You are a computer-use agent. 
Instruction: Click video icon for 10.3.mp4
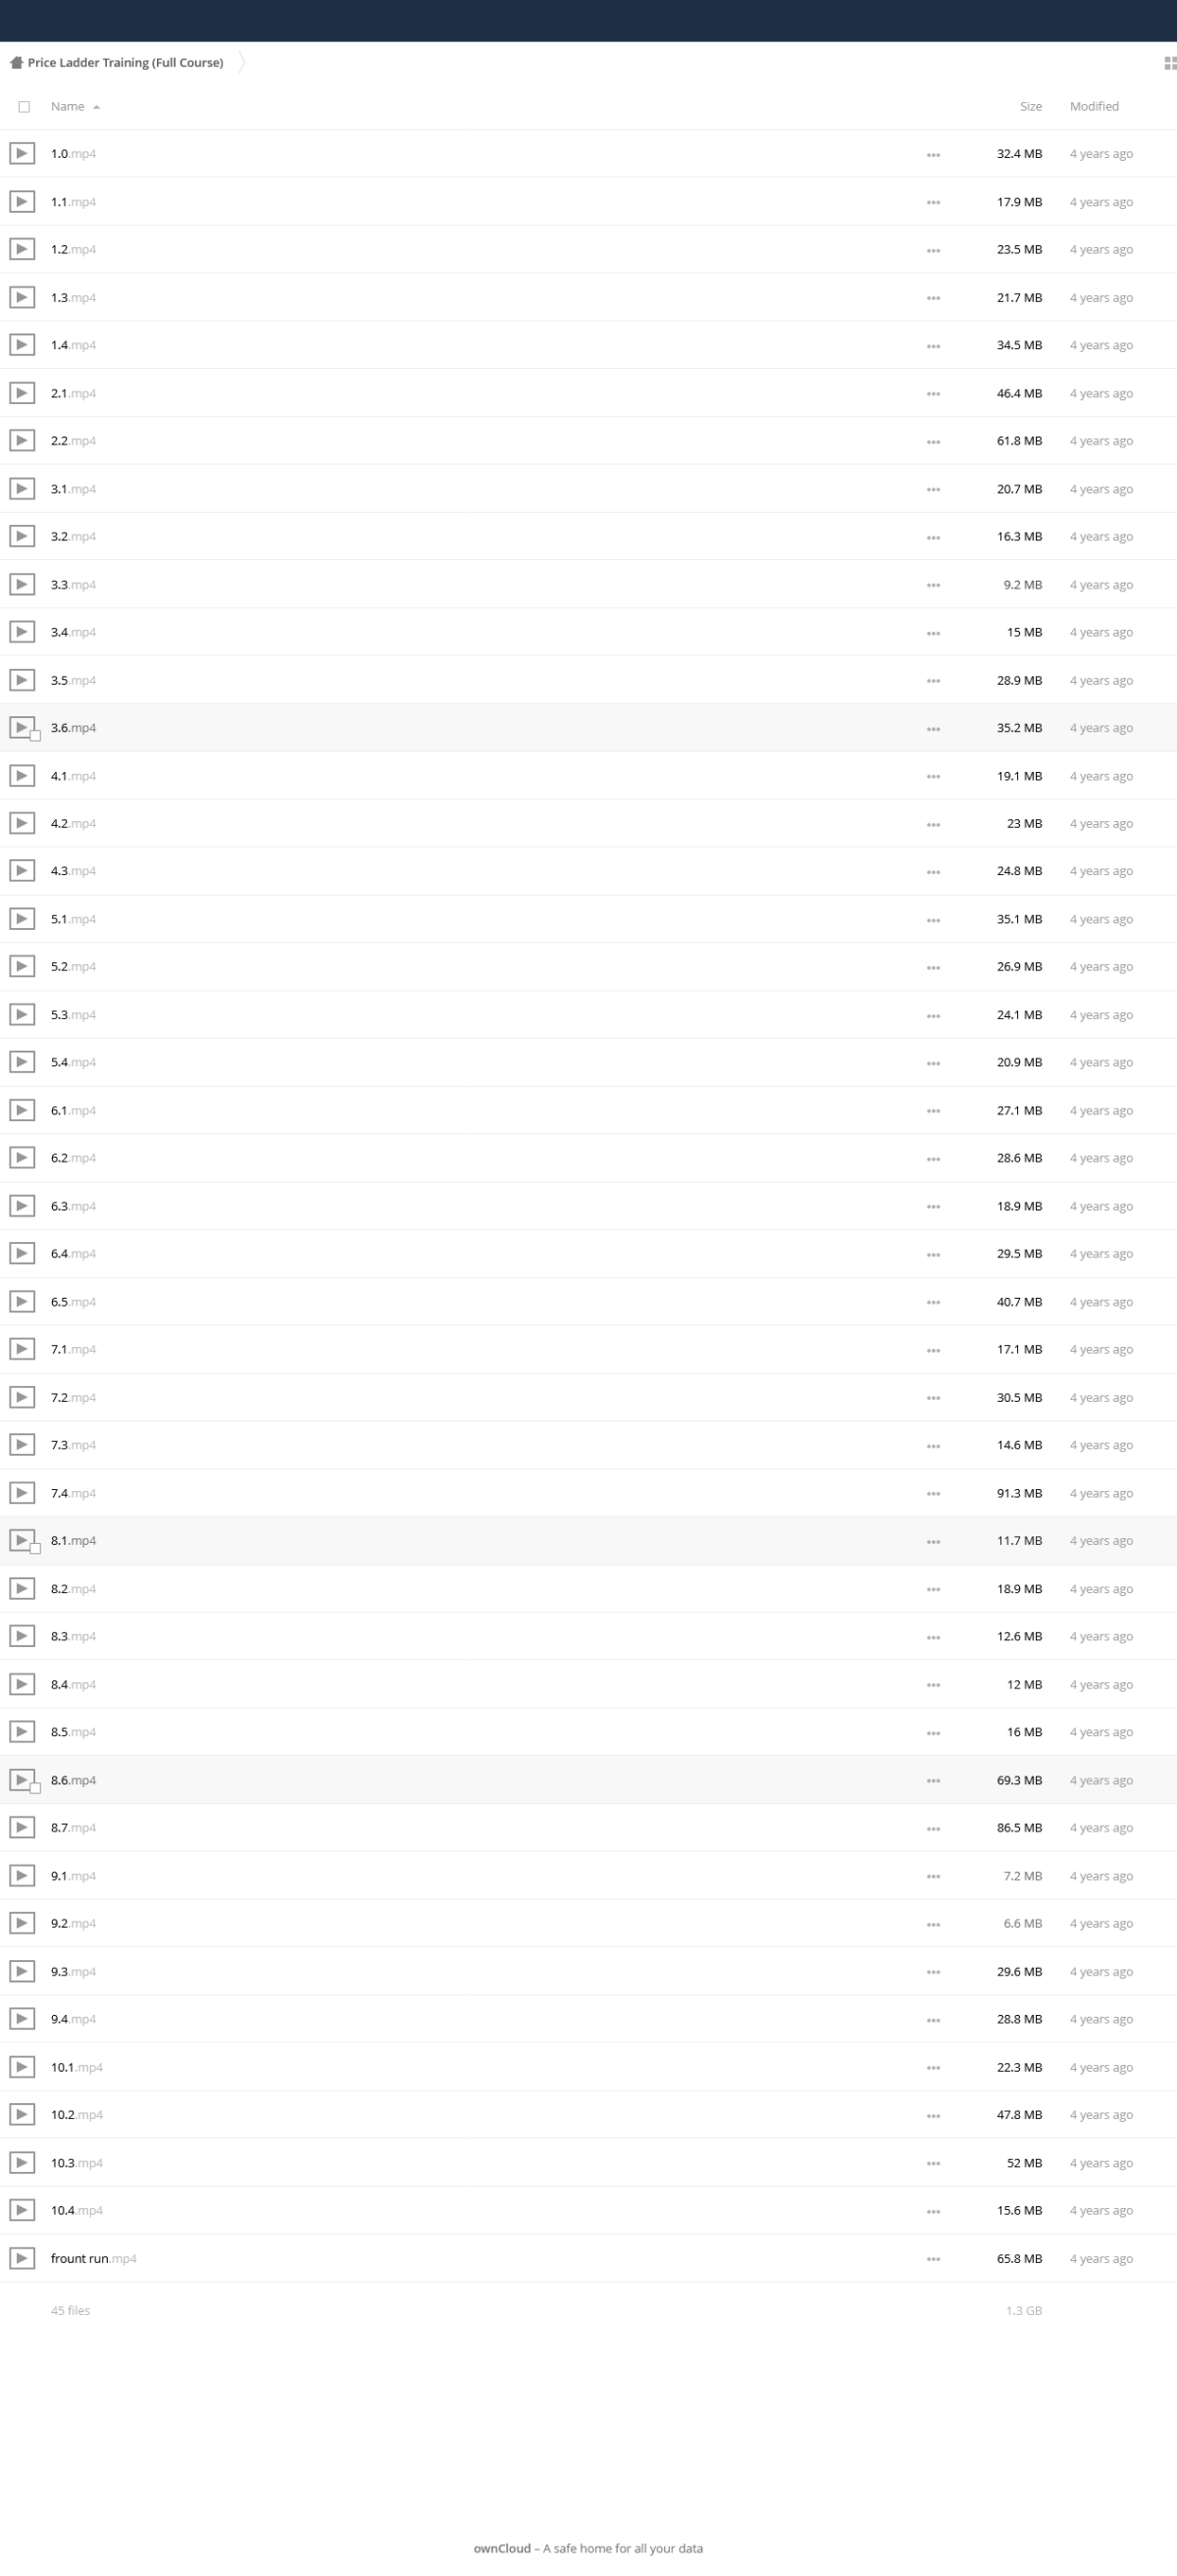coord(22,2162)
